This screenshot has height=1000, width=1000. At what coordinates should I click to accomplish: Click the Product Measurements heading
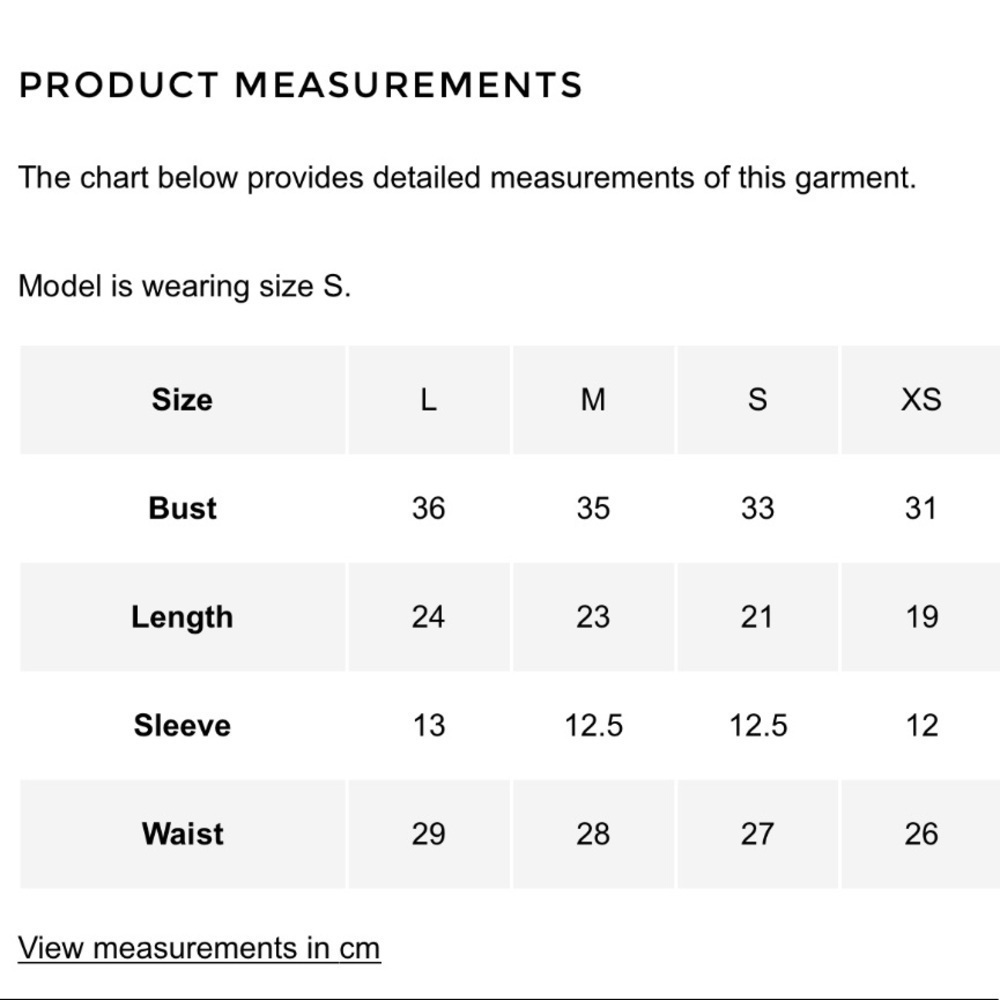pos(301,85)
